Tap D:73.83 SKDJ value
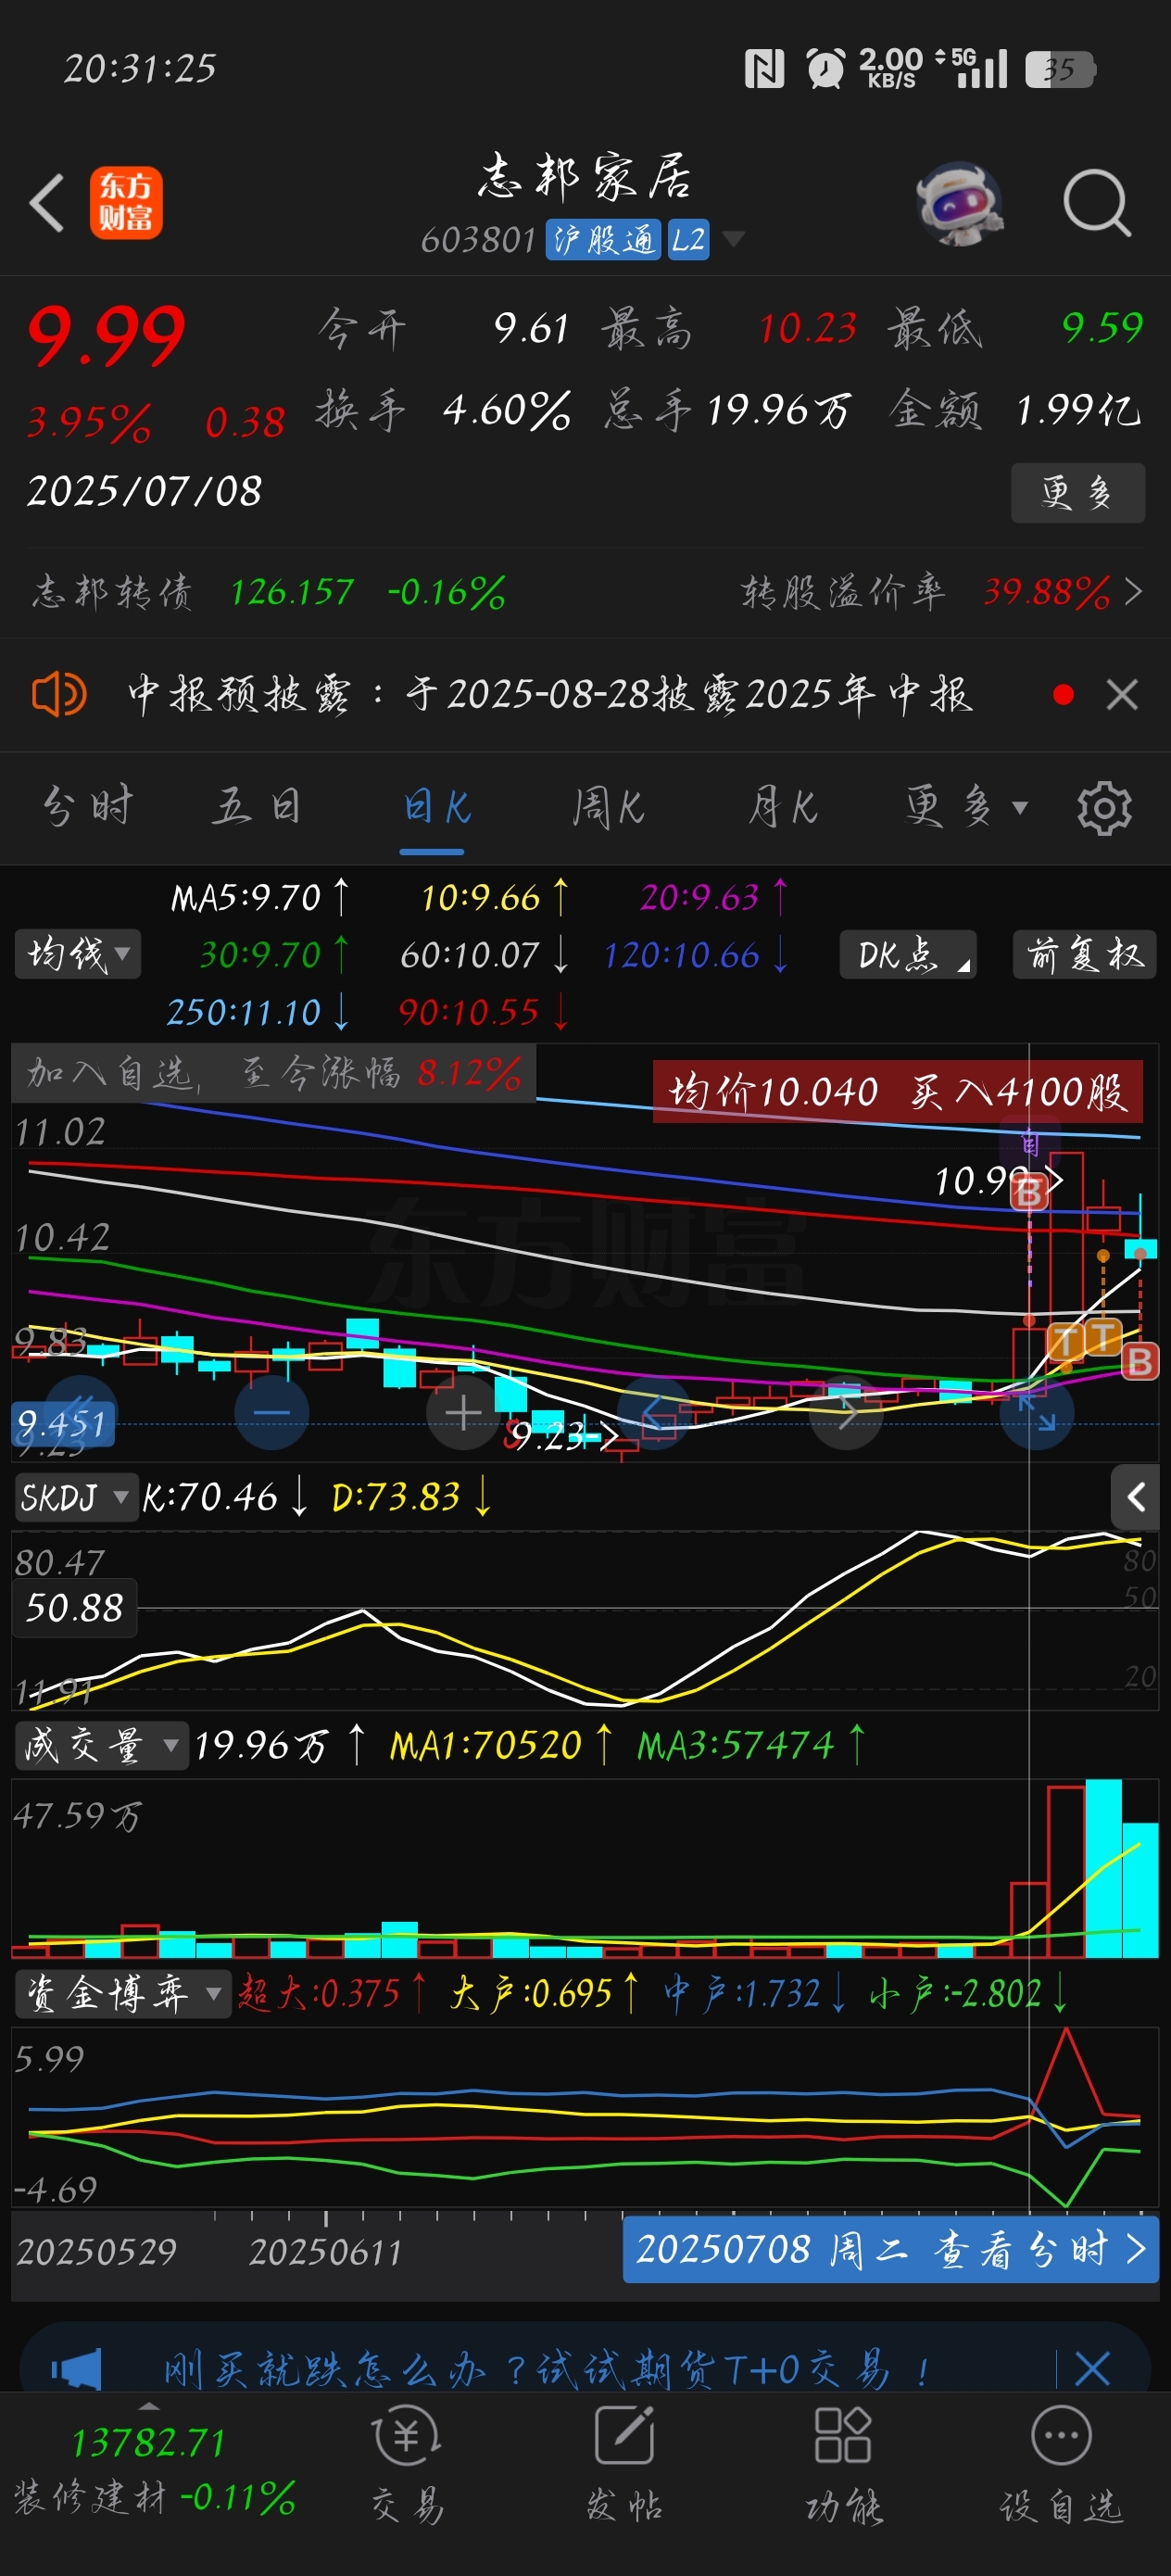 411,1497
